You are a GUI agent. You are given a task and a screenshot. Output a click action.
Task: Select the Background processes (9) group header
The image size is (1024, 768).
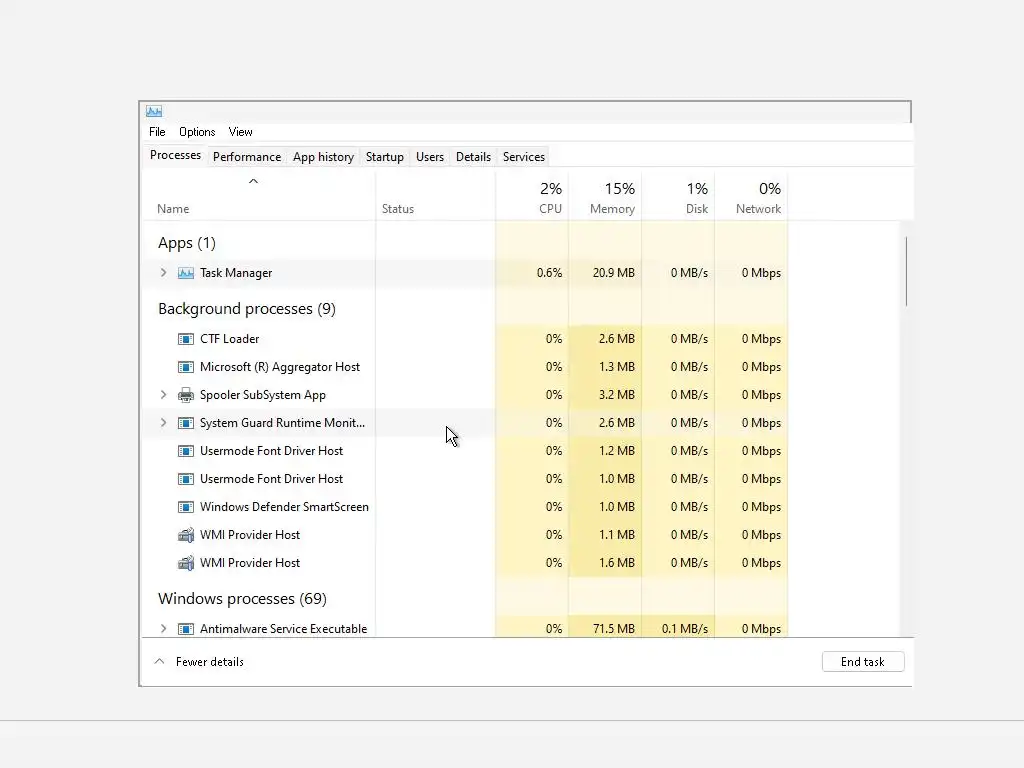tap(247, 309)
